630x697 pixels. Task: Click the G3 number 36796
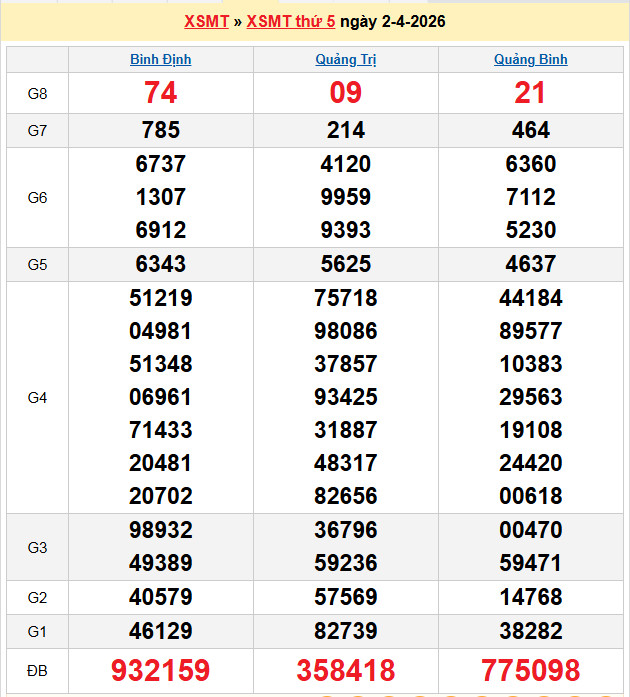click(345, 530)
